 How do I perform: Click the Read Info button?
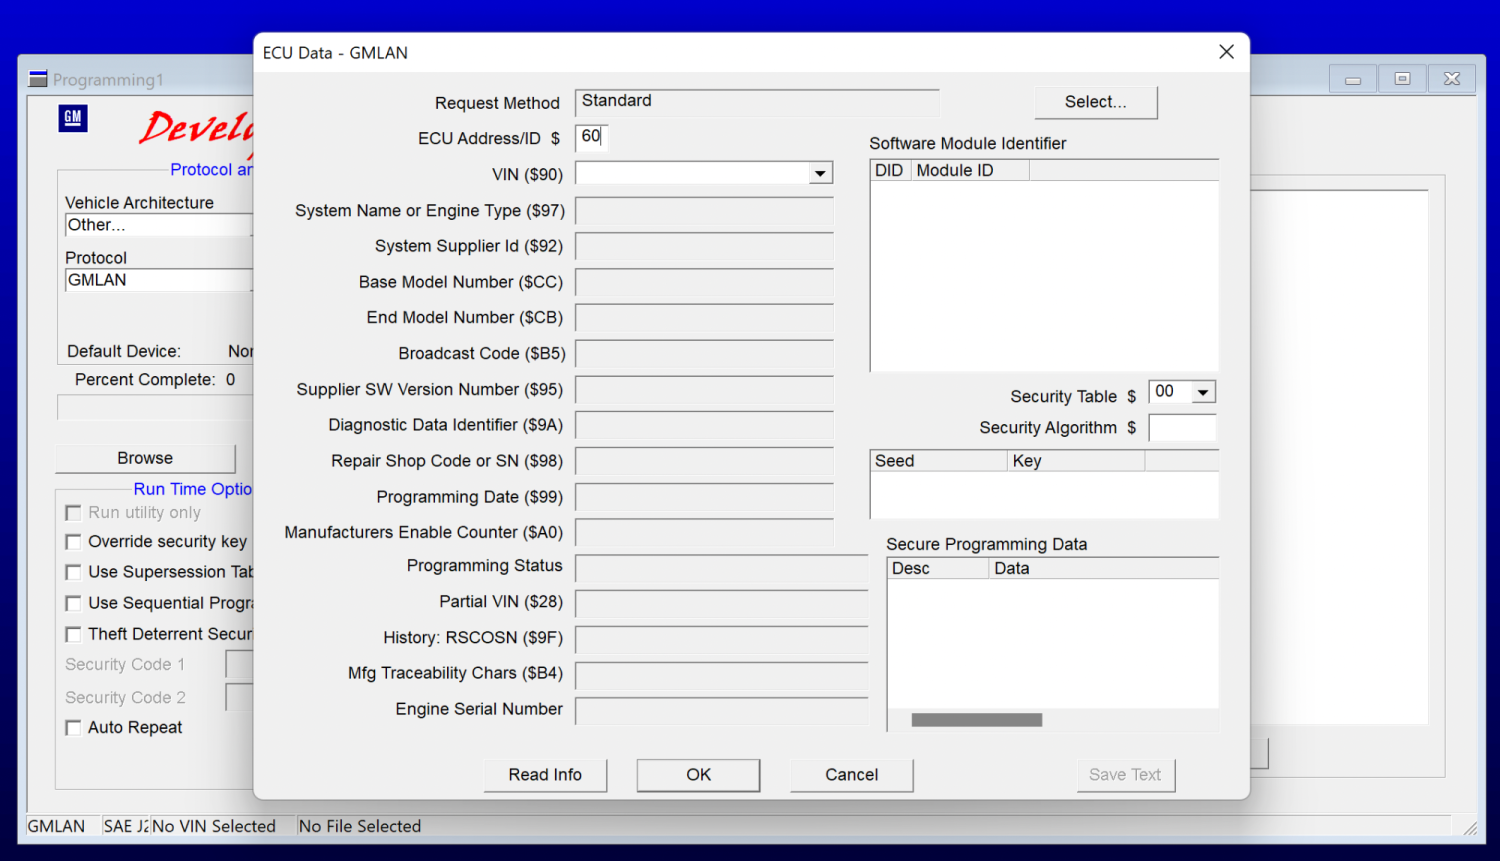coord(545,774)
